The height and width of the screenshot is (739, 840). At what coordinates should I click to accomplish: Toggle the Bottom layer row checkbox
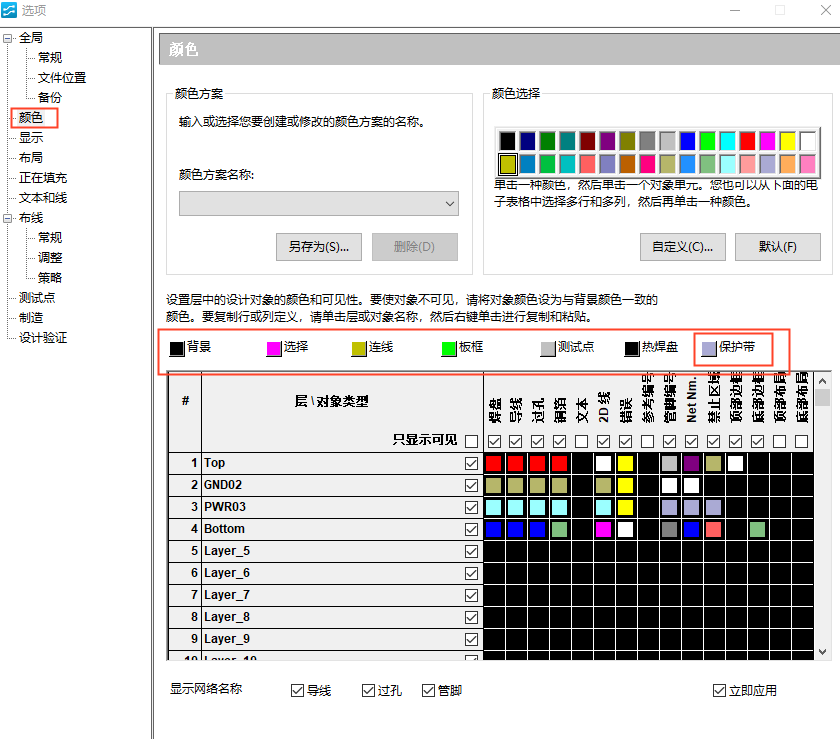coord(471,529)
